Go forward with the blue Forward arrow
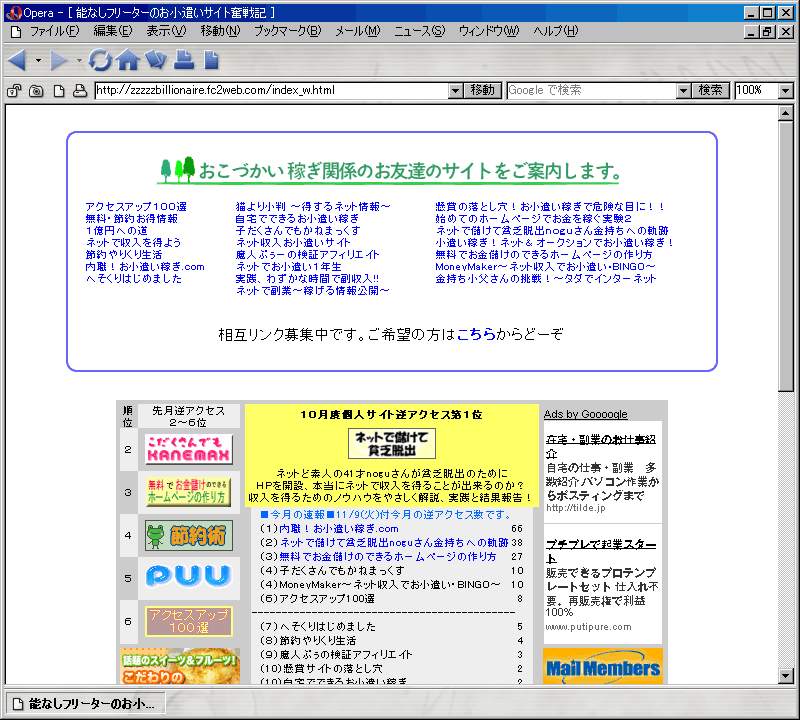The image size is (800, 720). 58,60
